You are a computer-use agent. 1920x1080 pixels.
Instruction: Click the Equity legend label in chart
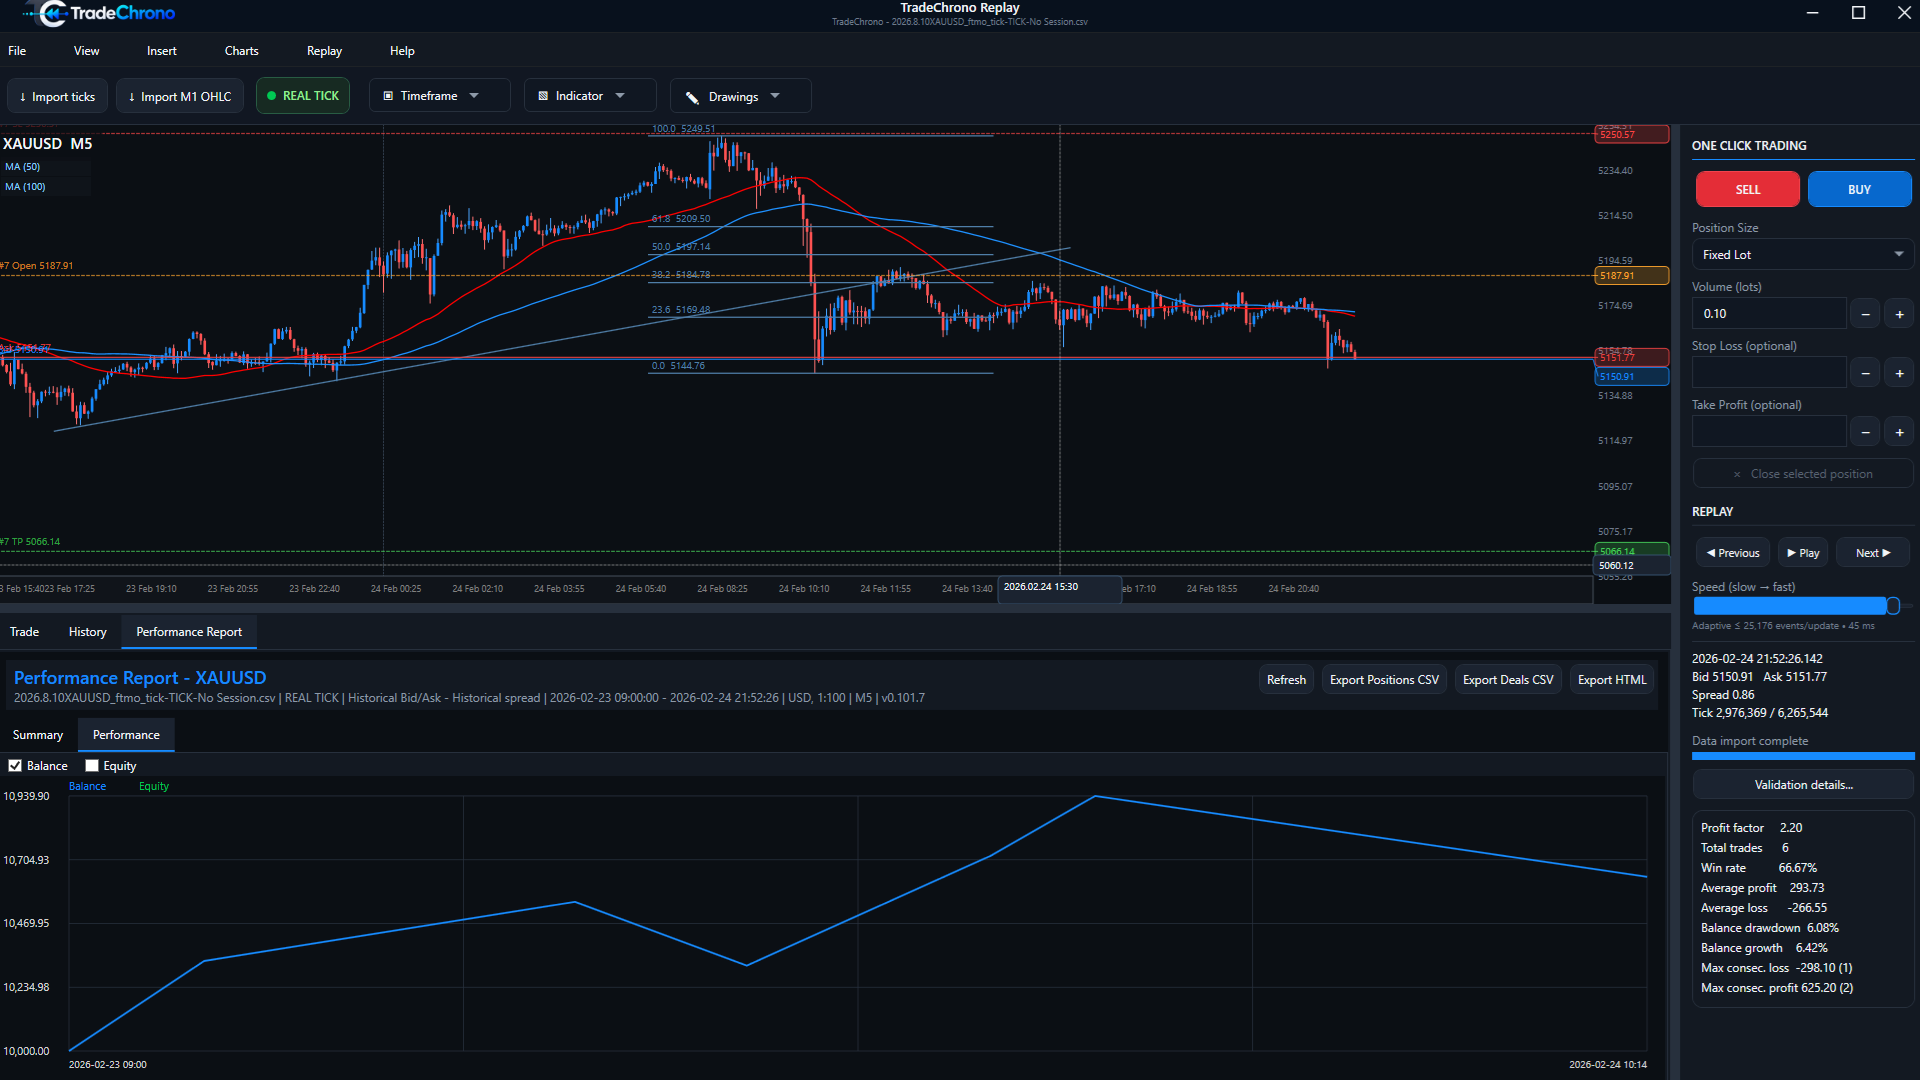154,786
